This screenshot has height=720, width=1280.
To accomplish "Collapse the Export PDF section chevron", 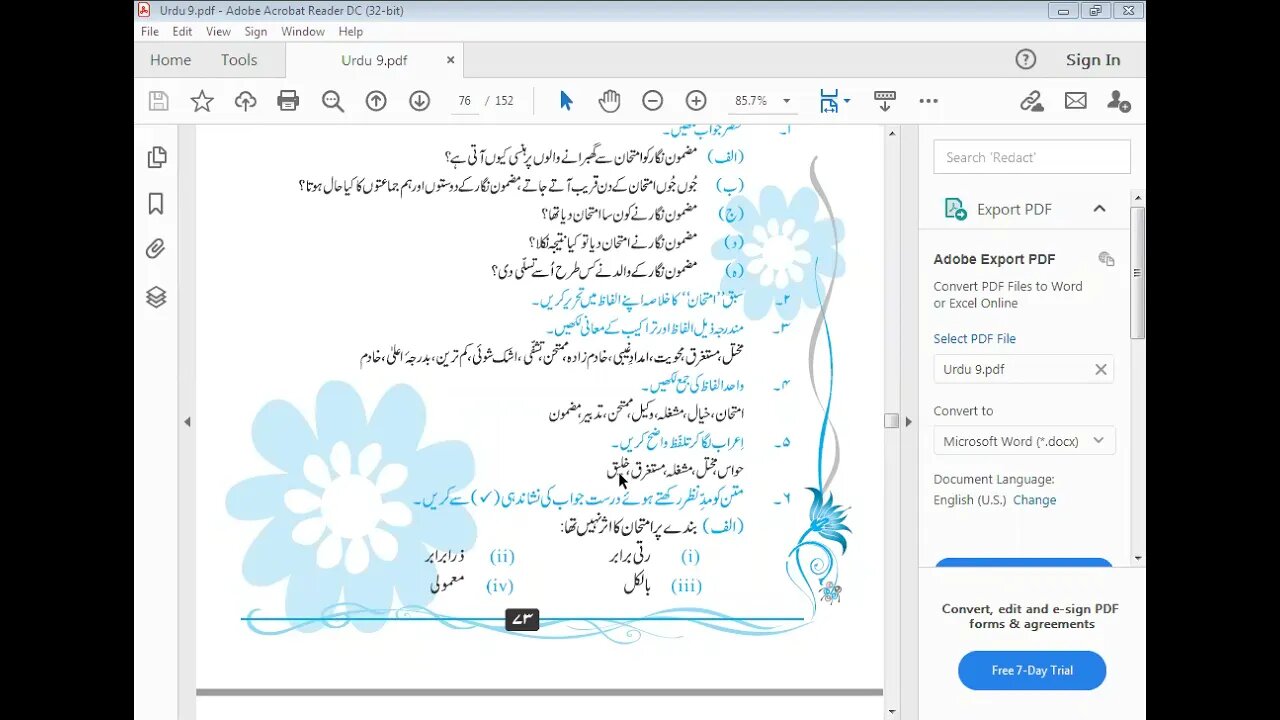I will [x=1099, y=209].
